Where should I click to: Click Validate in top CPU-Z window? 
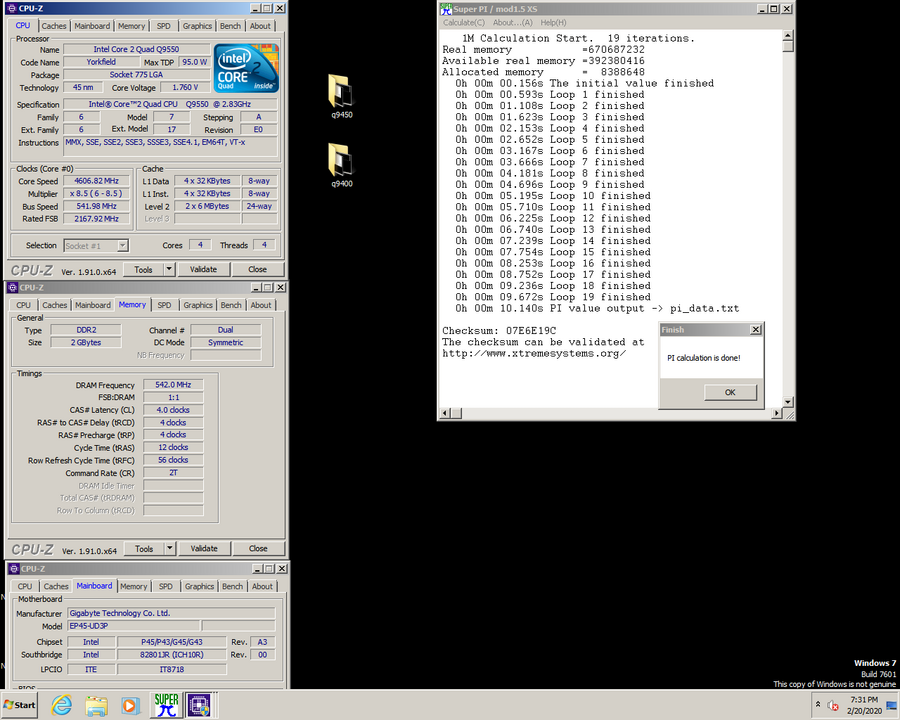coord(204,269)
